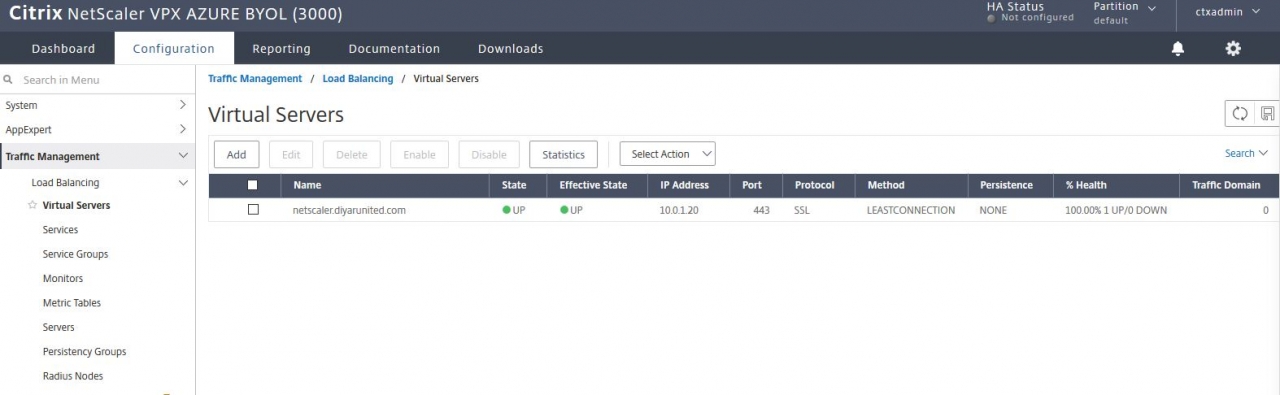The image size is (1280, 395).
Task: Open the notifications bell icon
Action: pyautogui.click(x=1178, y=48)
